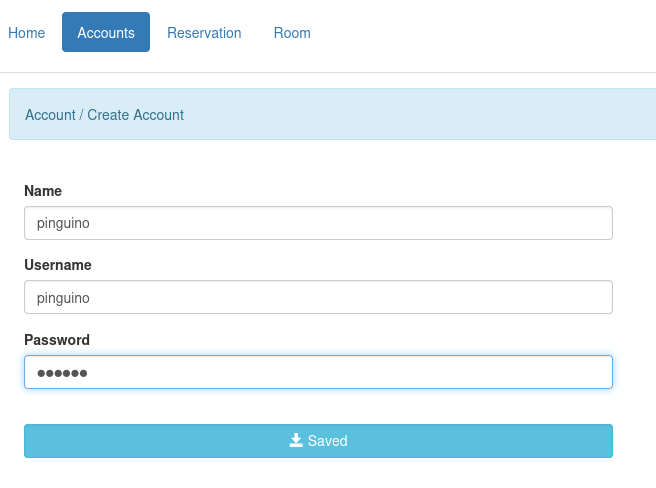Select the Accounts navigation tab

(x=106, y=32)
